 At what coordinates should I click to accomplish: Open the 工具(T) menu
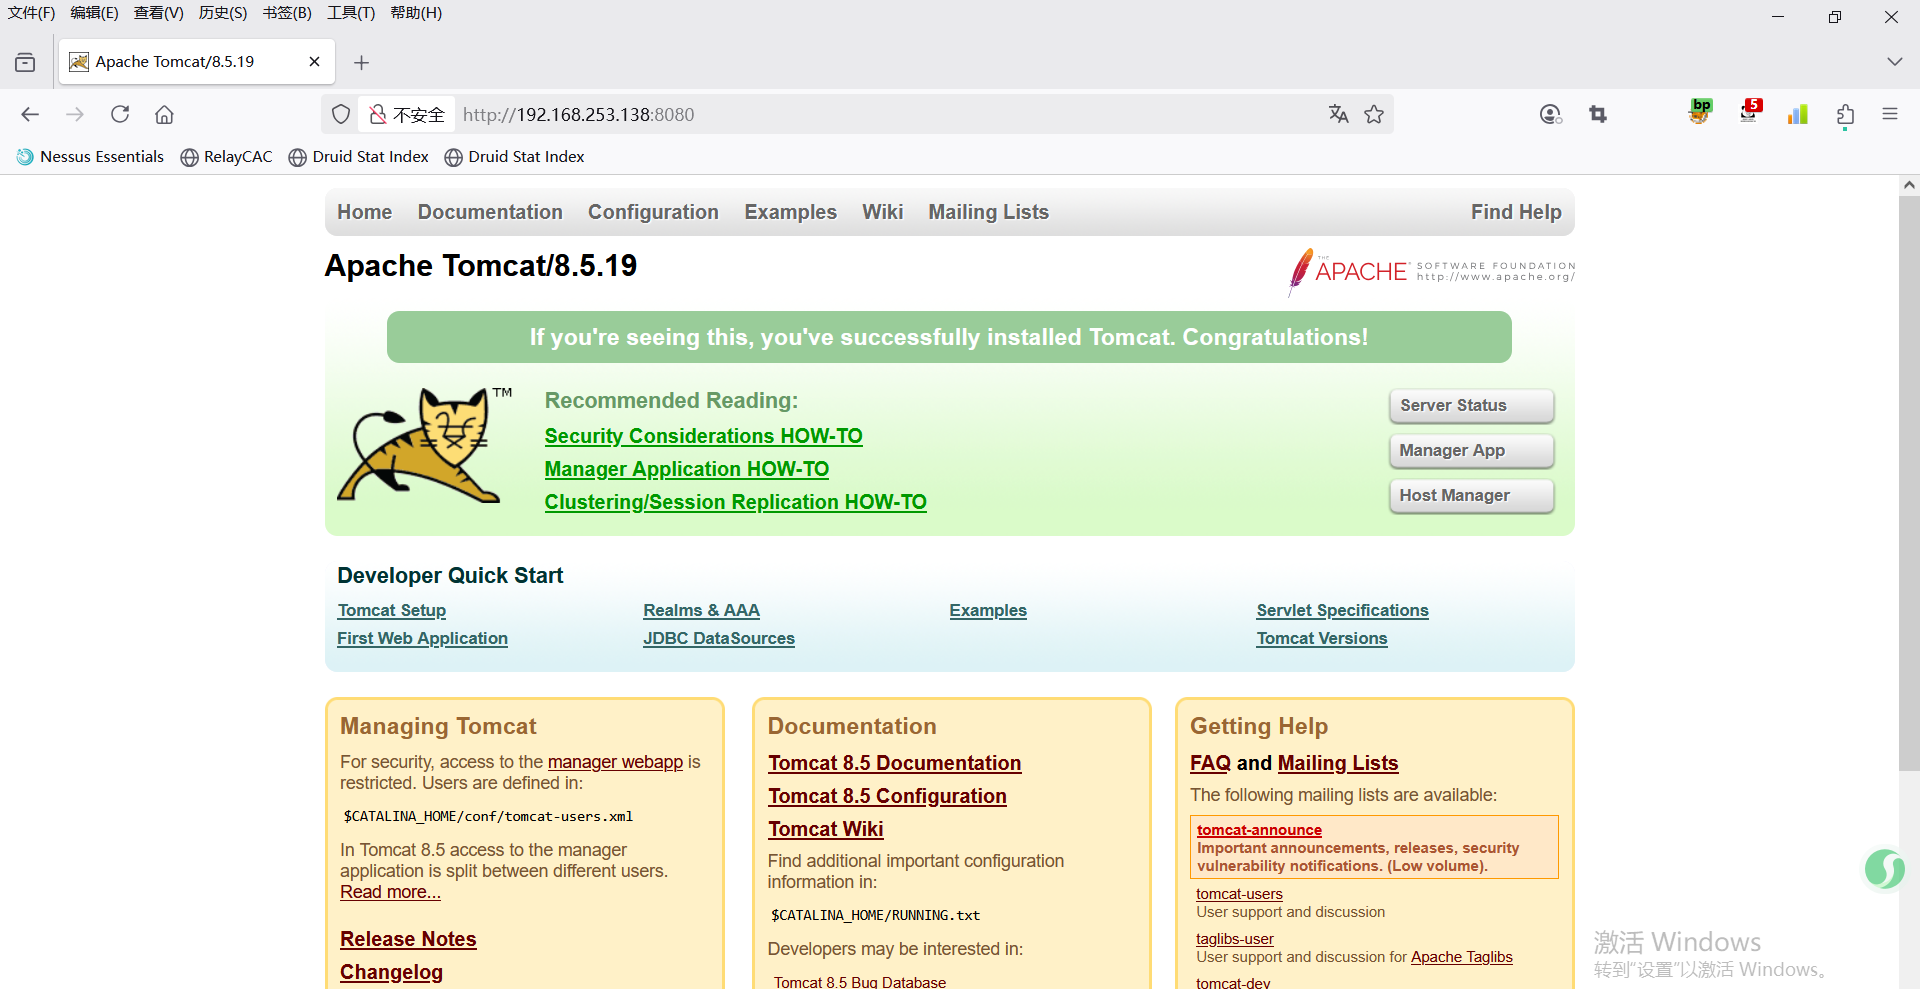351,13
